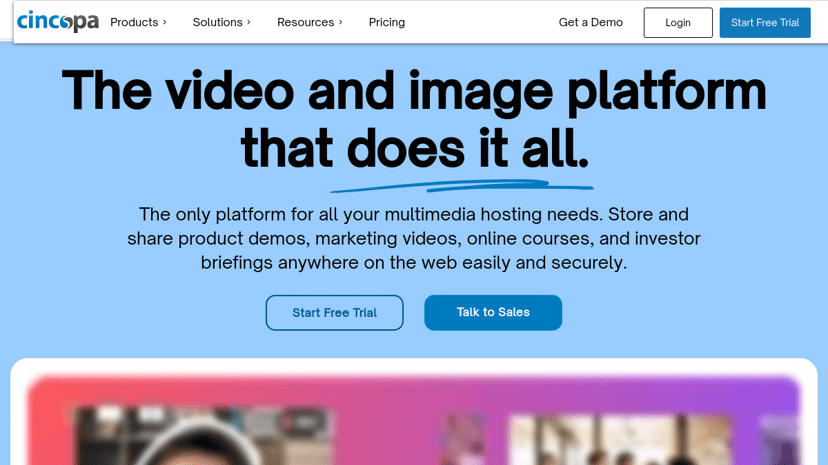Click the Login button
The height and width of the screenshot is (465, 828).
(x=678, y=23)
